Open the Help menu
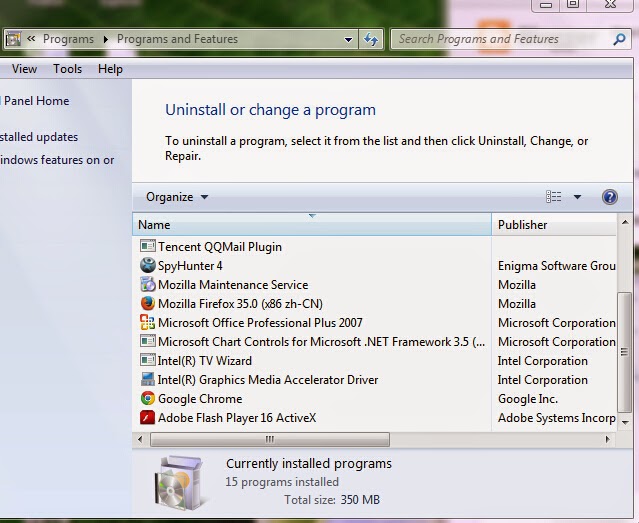639x523 pixels. pyautogui.click(x=110, y=69)
